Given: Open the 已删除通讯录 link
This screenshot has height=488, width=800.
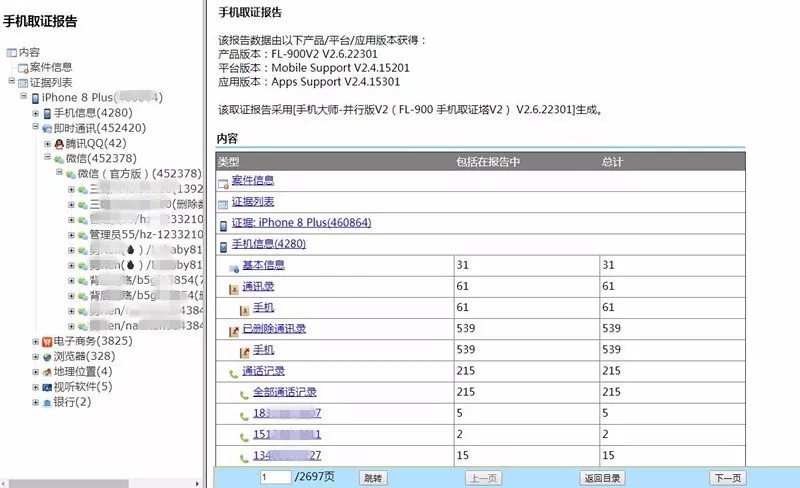Looking at the screenshot, I should (x=274, y=329).
